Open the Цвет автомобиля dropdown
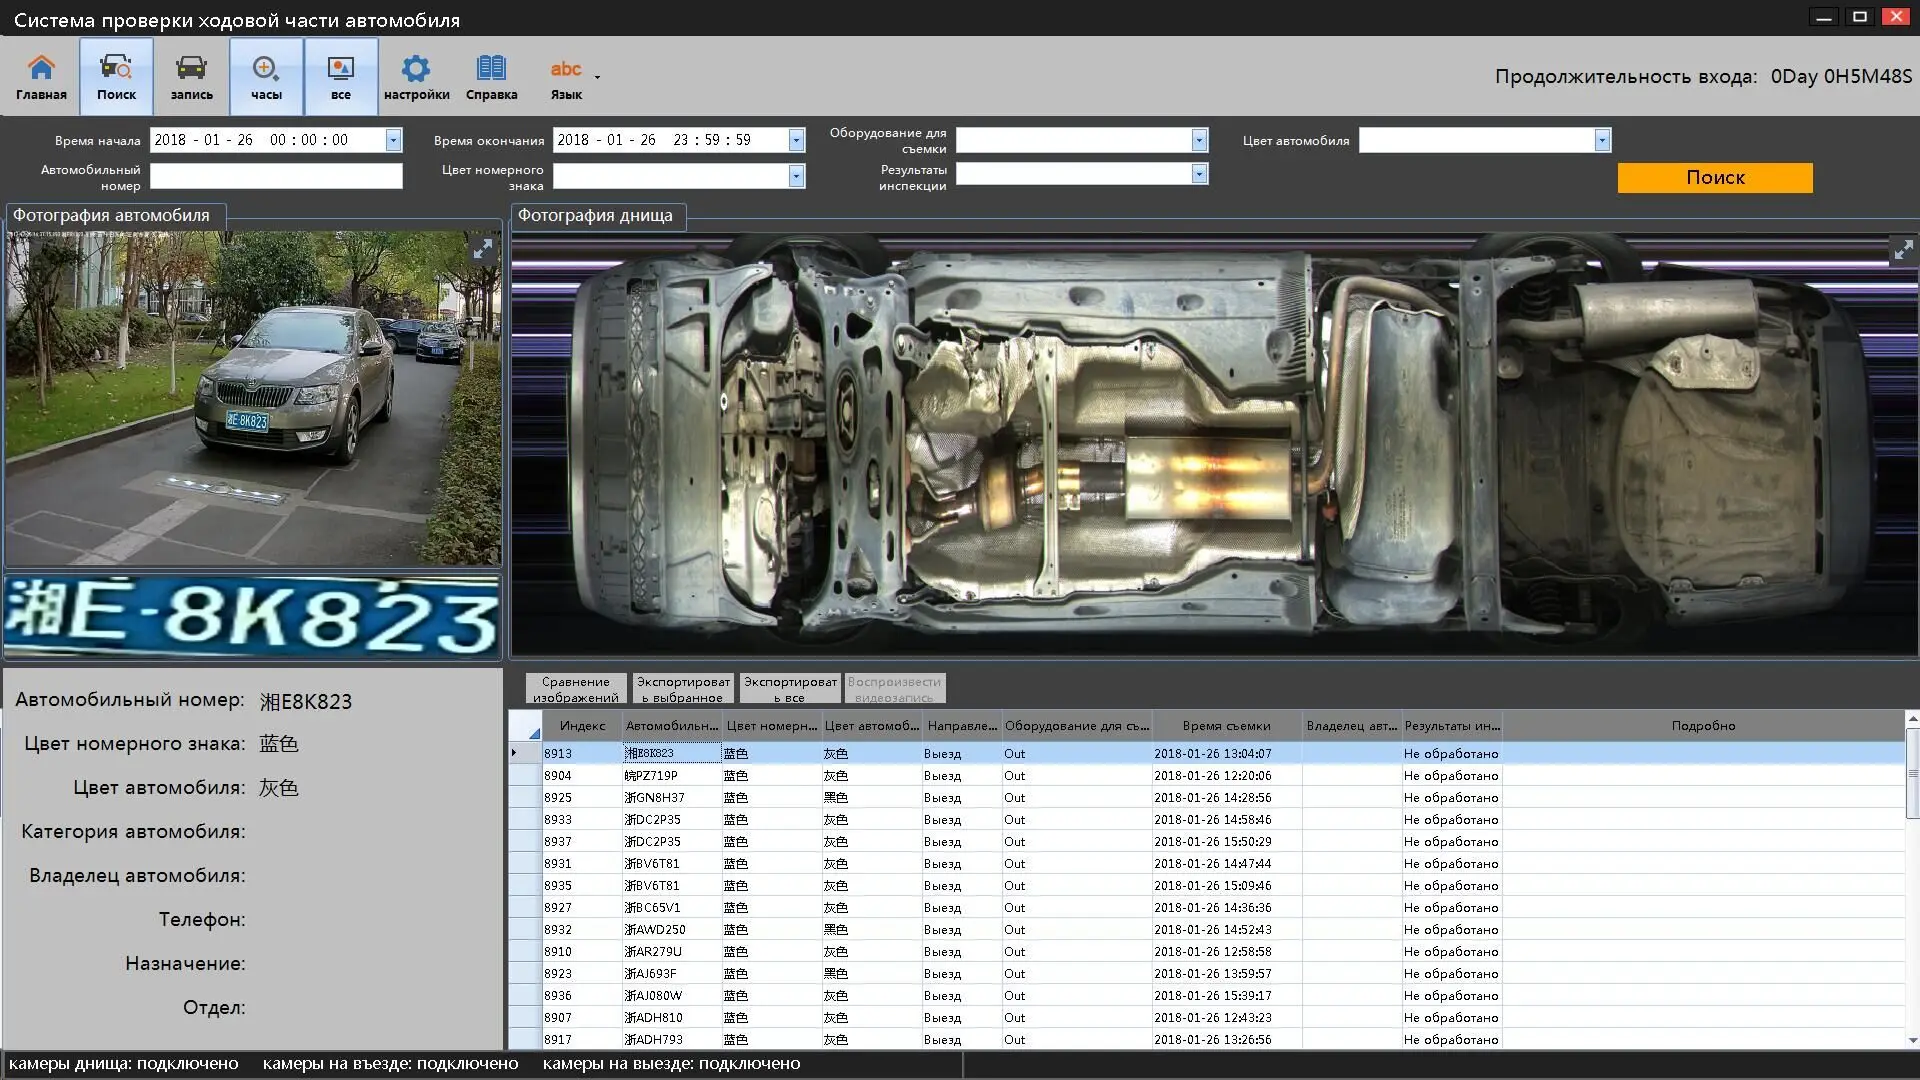The width and height of the screenshot is (1920, 1080). (1602, 140)
